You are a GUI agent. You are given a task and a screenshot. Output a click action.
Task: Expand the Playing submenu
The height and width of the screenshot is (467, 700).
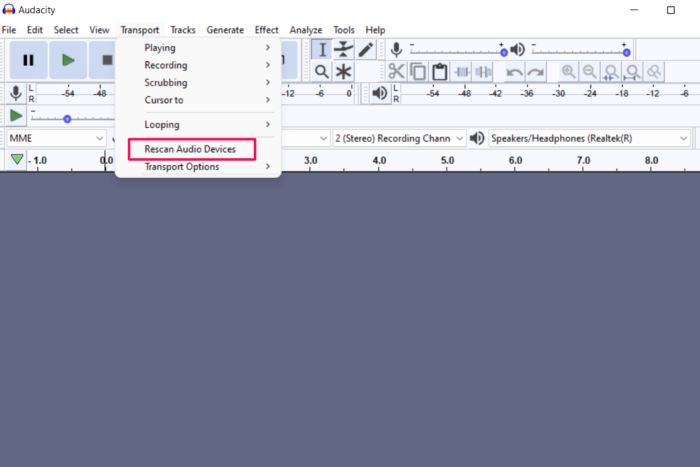pos(198,48)
